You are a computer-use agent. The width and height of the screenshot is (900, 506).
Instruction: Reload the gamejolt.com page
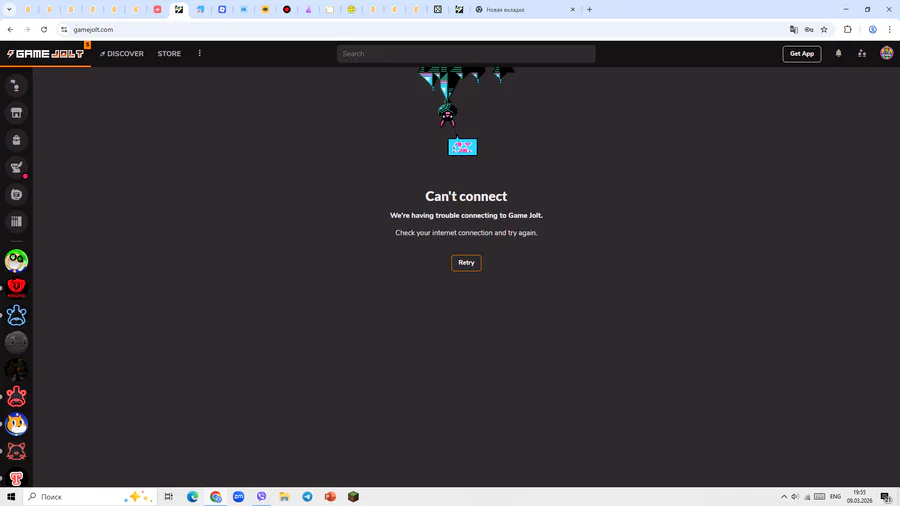pos(44,29)
